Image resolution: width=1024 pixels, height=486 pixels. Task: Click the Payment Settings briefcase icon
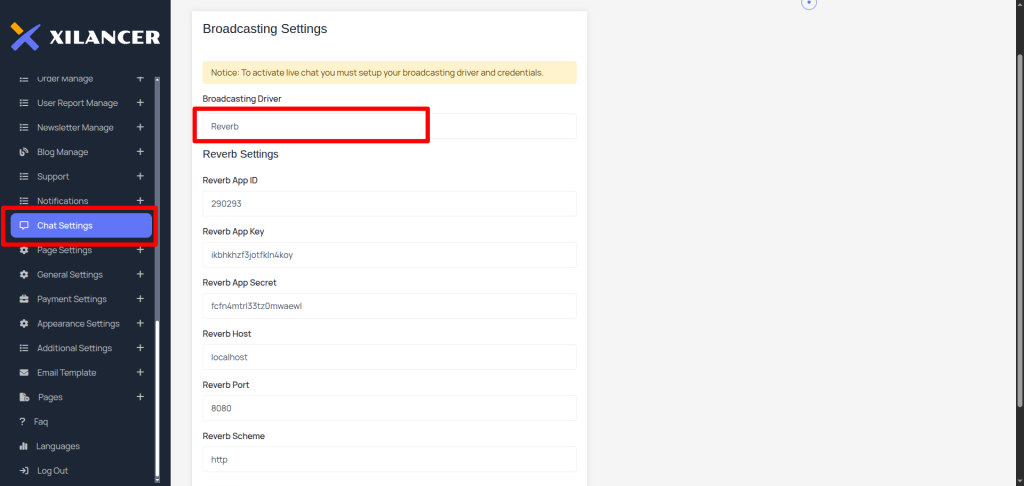click(x=24, y=299)
